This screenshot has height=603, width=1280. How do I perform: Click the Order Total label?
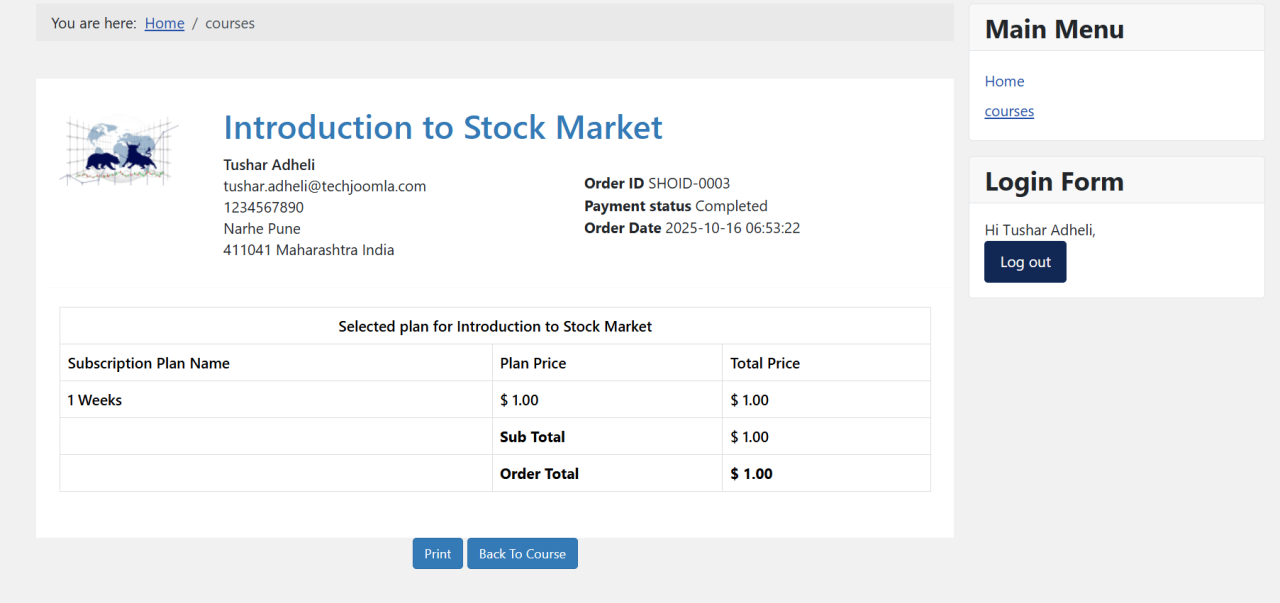[539, 474]
